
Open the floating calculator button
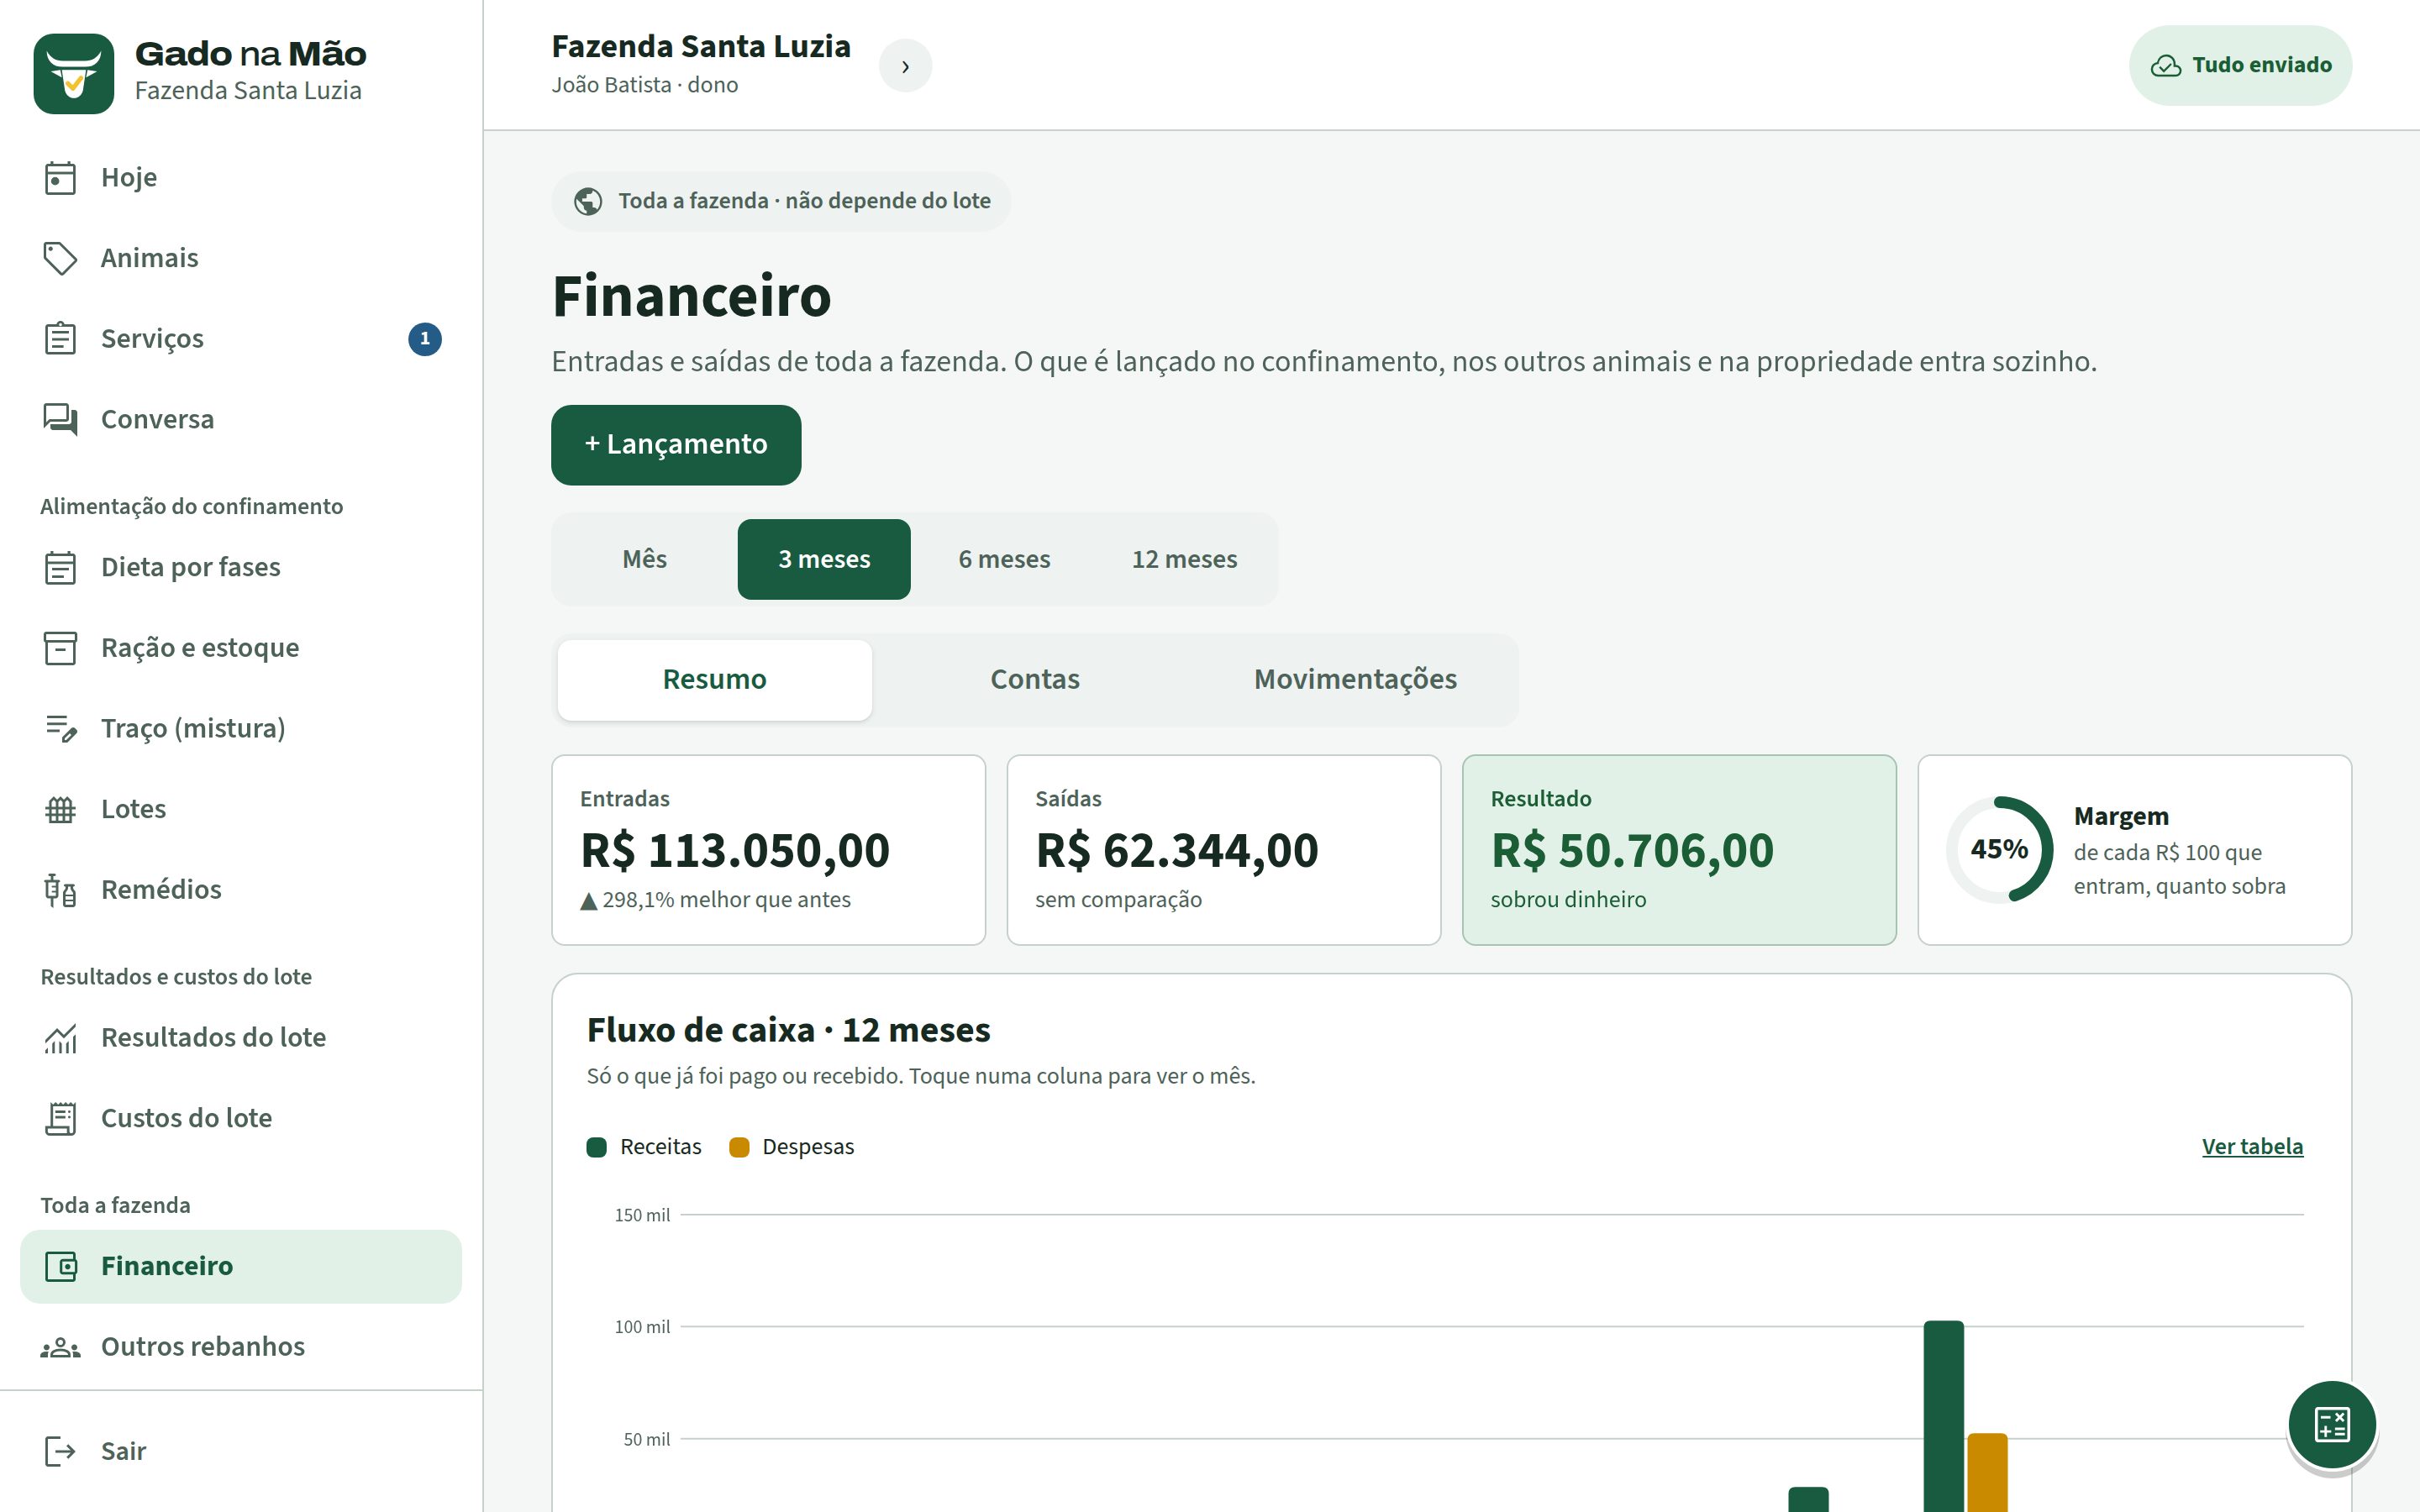2332,1424
